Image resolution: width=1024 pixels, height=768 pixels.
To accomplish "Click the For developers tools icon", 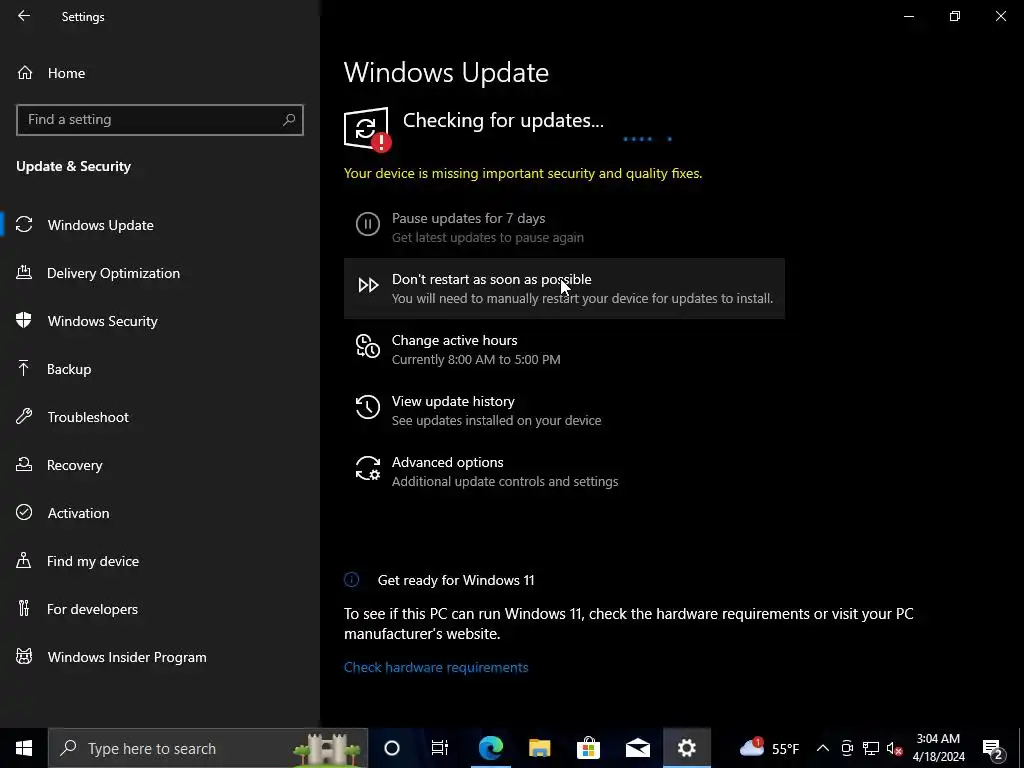I will tap(24, 608).
